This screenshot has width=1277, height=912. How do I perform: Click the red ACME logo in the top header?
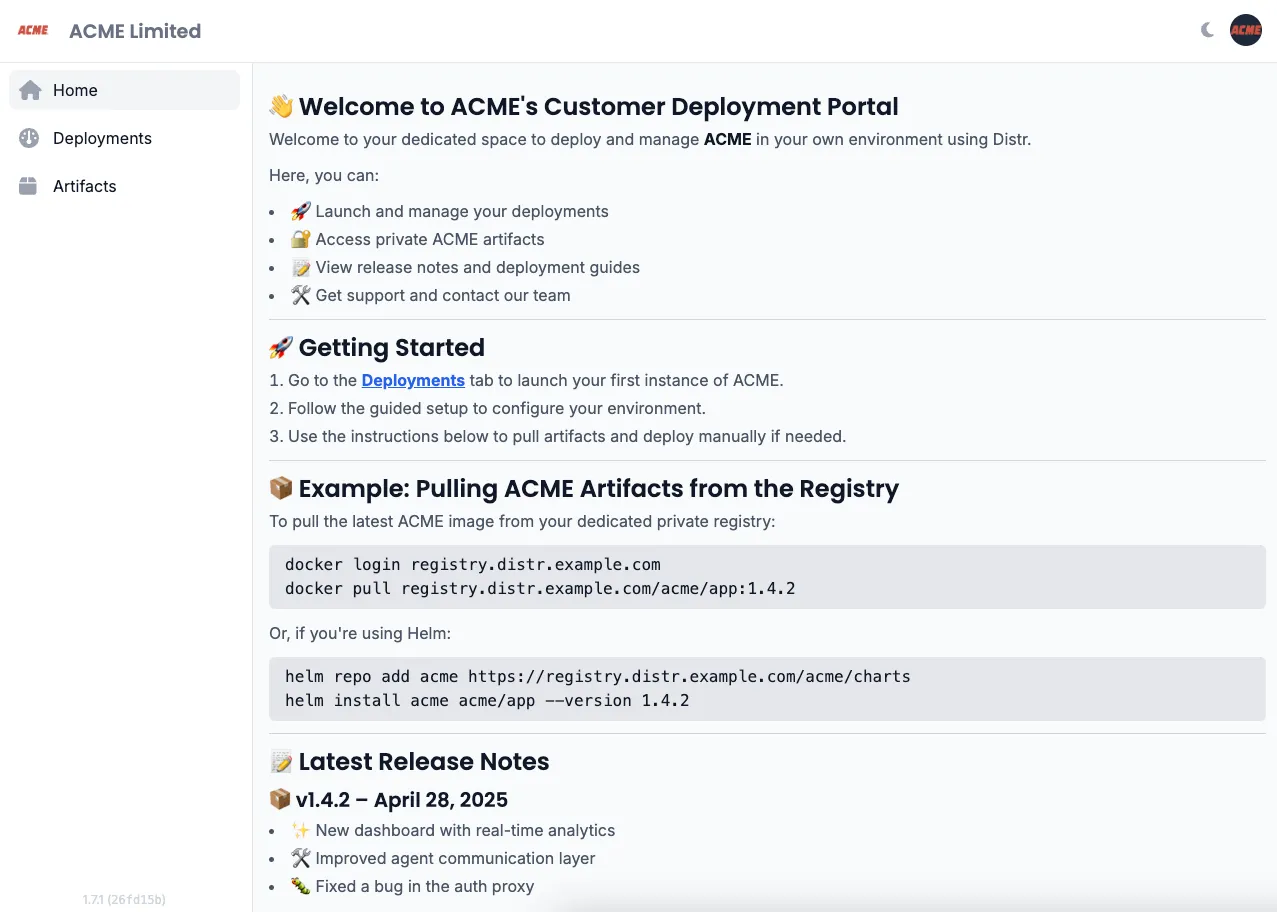click(33, 30)
